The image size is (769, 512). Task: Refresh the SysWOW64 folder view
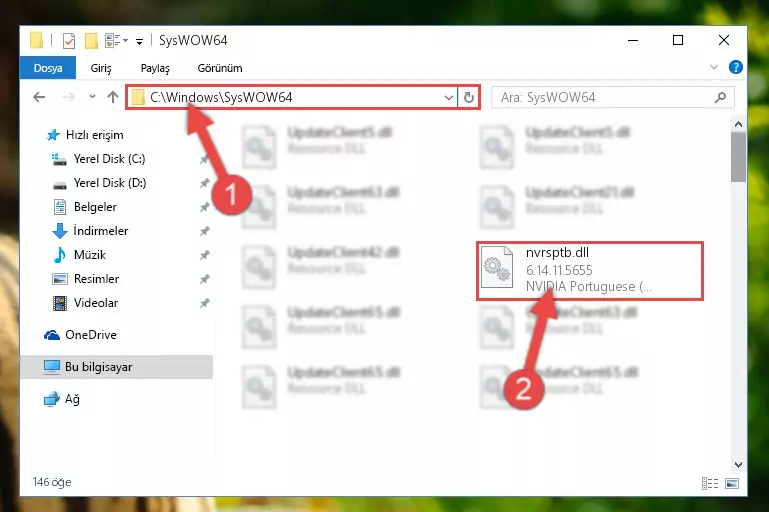(x=469, y=97)
